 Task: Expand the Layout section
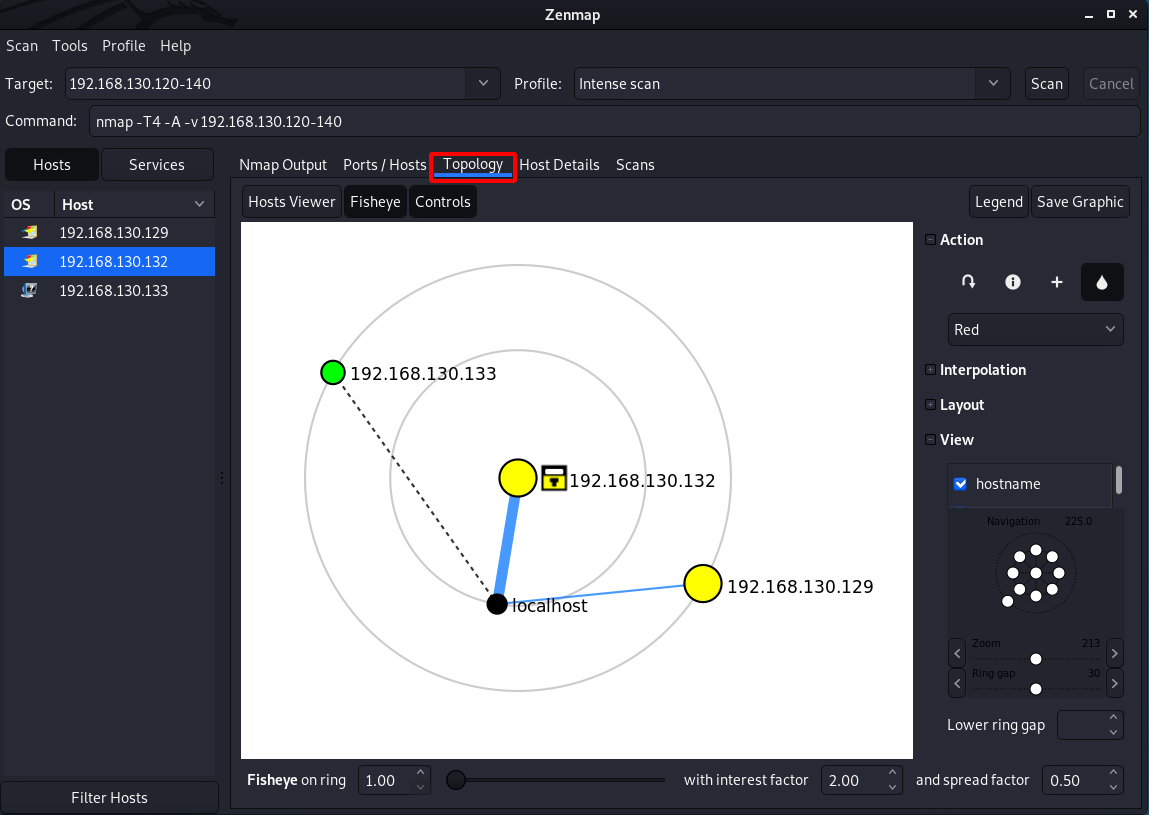[930, 405]
